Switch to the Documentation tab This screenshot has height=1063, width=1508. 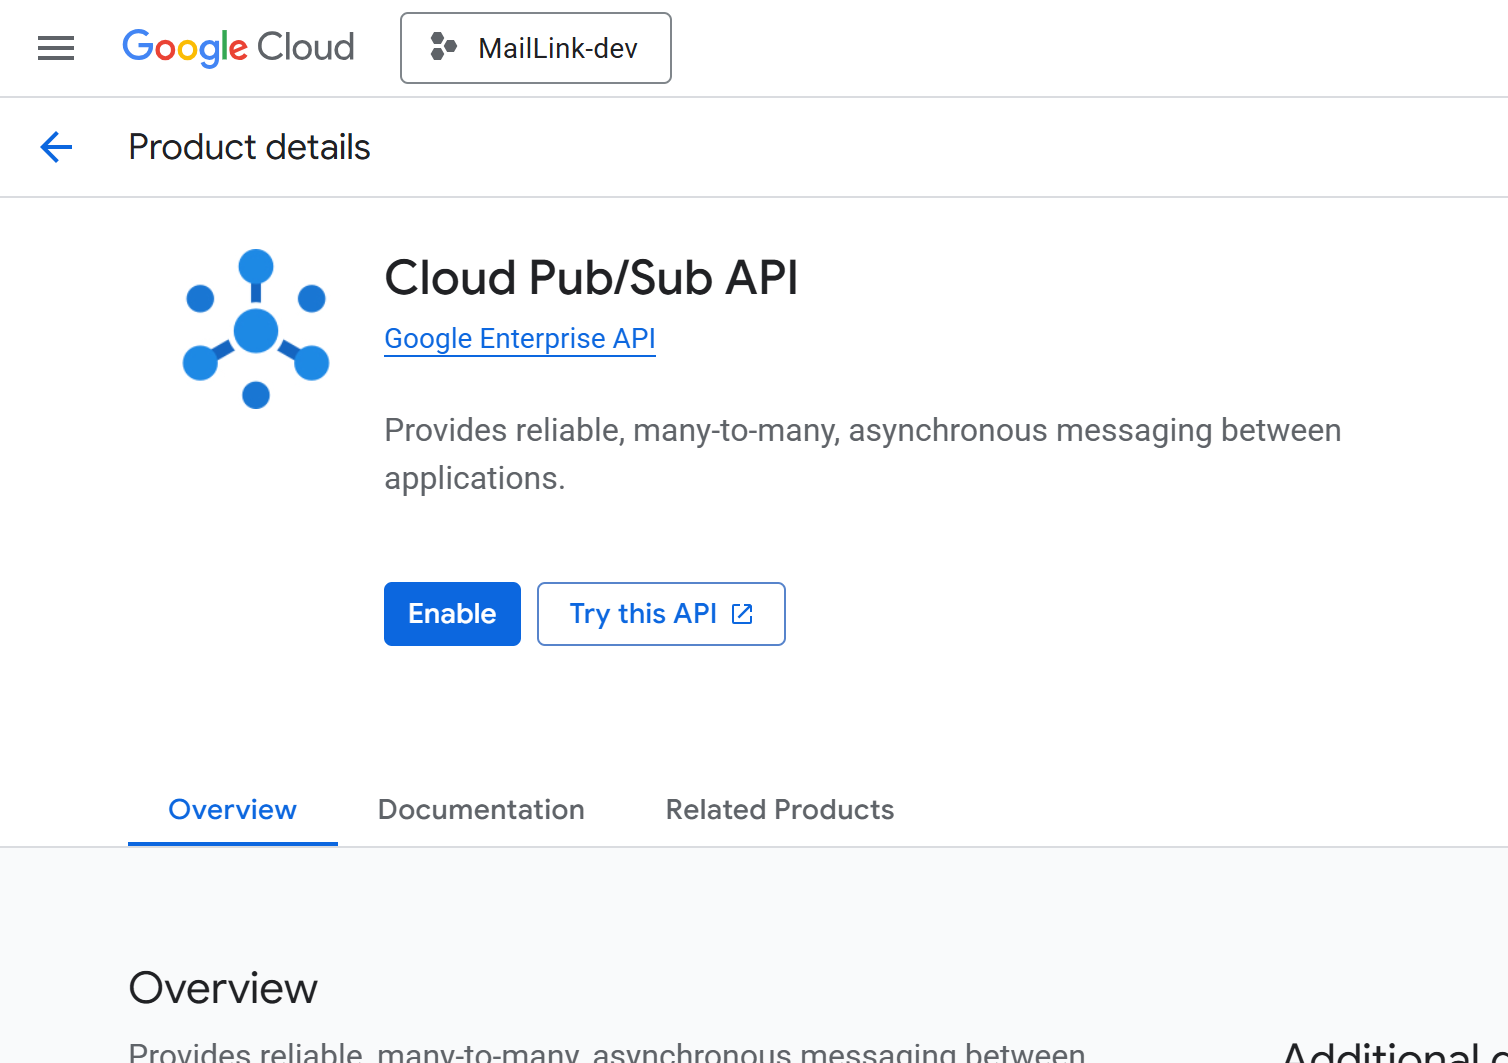pyautogui.click(x=481, y=810)
